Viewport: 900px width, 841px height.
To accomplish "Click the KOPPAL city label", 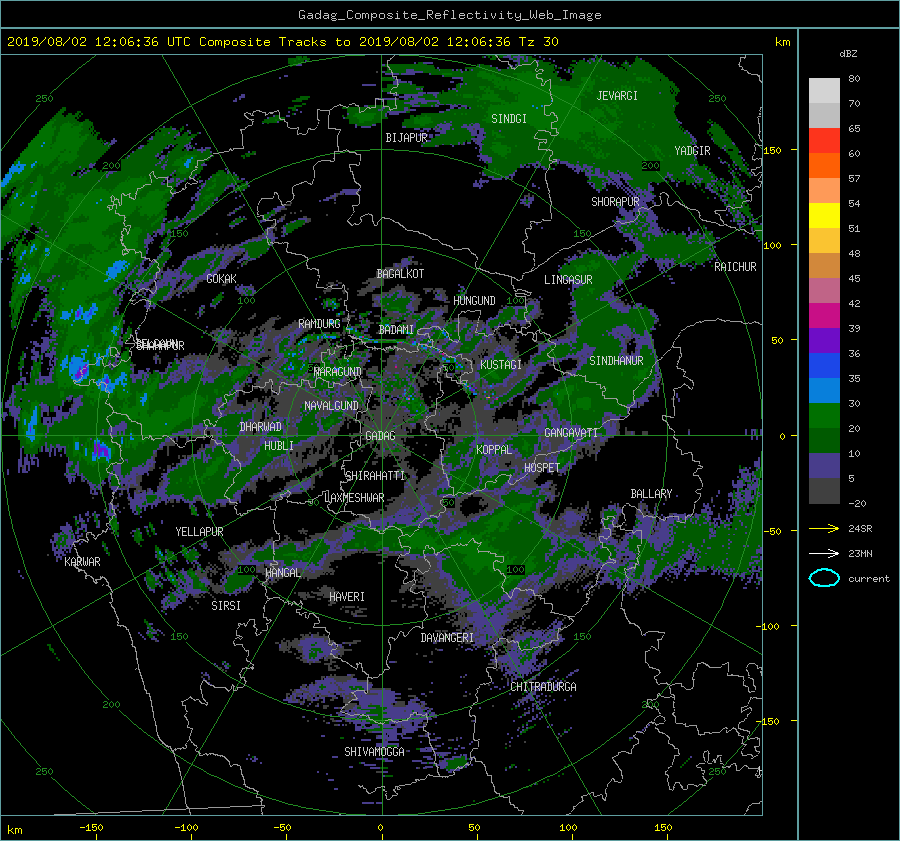I will tap(494, 450).
